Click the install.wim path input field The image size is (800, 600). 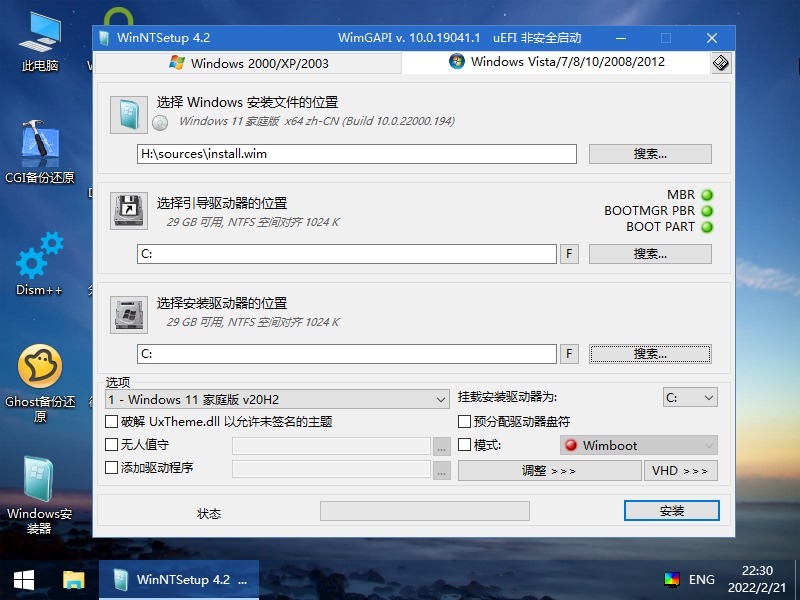coord(356,154)
